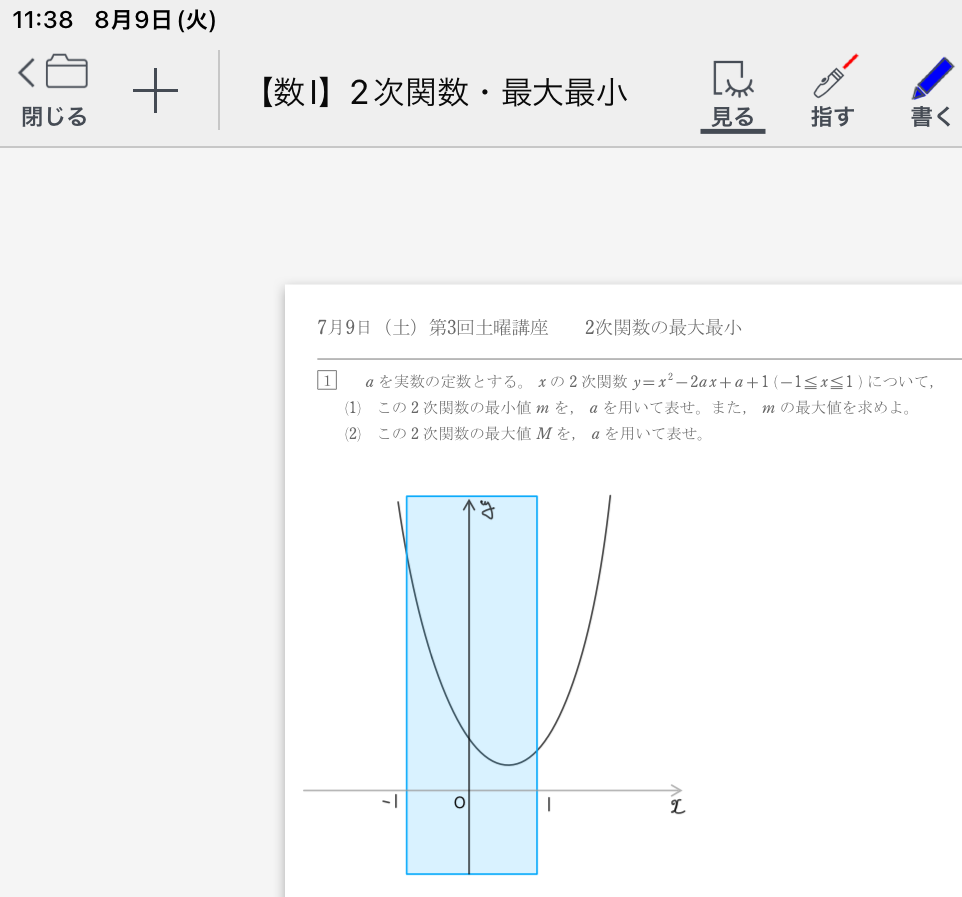The width and height of the screenshot is (962, 897).
Task: Select the boxed problem number 1
Action: (326, 381)
